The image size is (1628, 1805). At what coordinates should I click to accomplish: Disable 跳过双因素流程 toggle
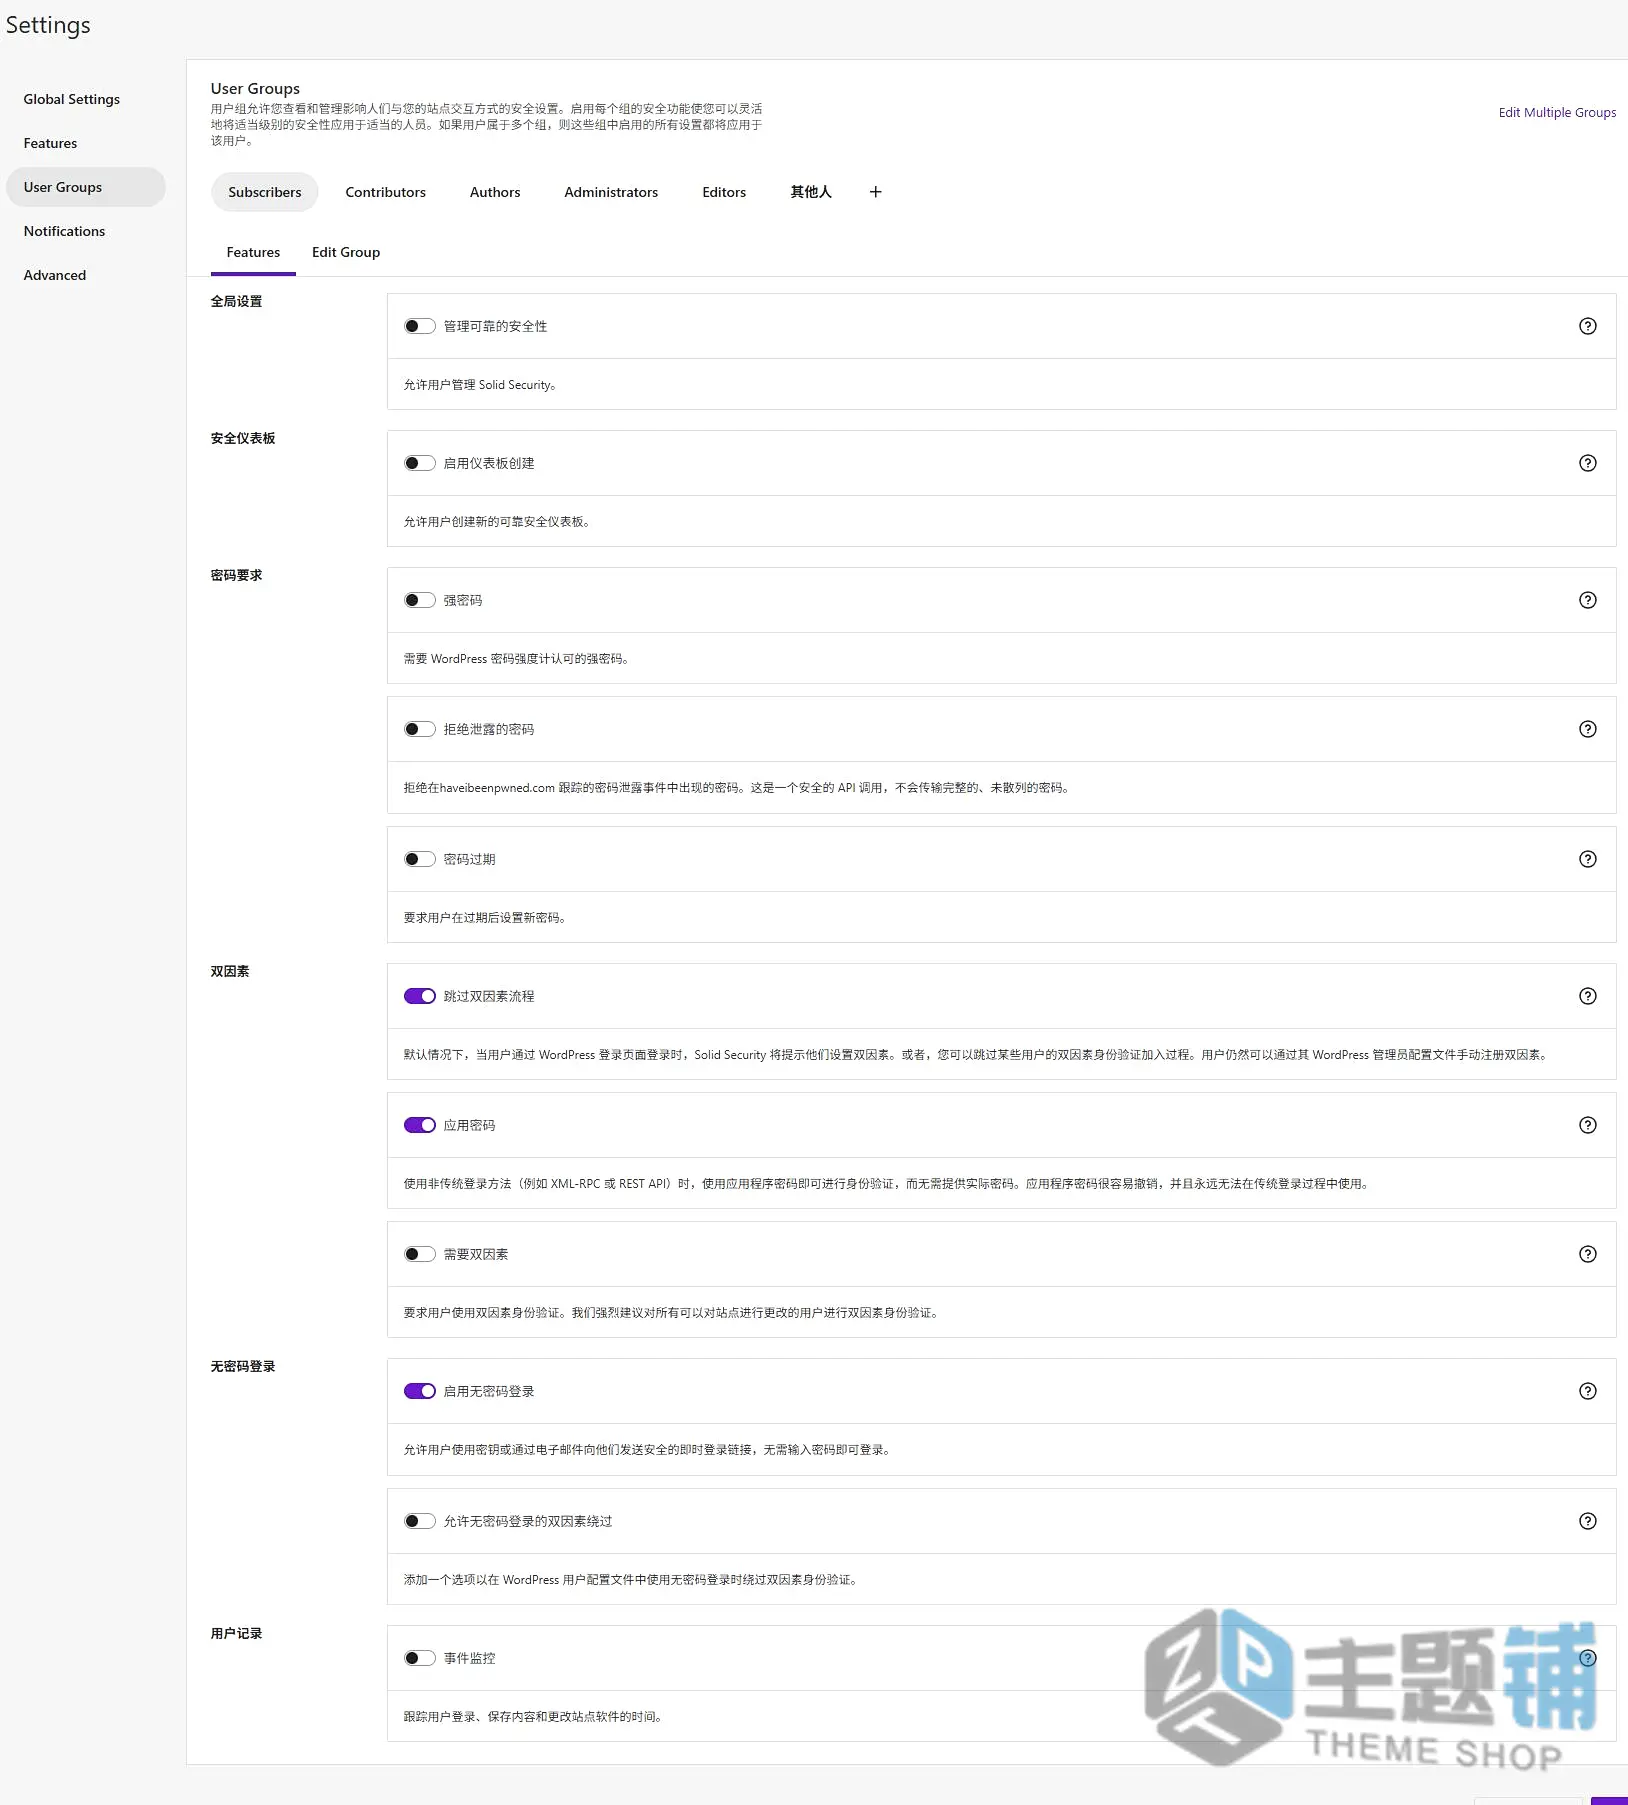pyautogui.click(x=419, y=996)
